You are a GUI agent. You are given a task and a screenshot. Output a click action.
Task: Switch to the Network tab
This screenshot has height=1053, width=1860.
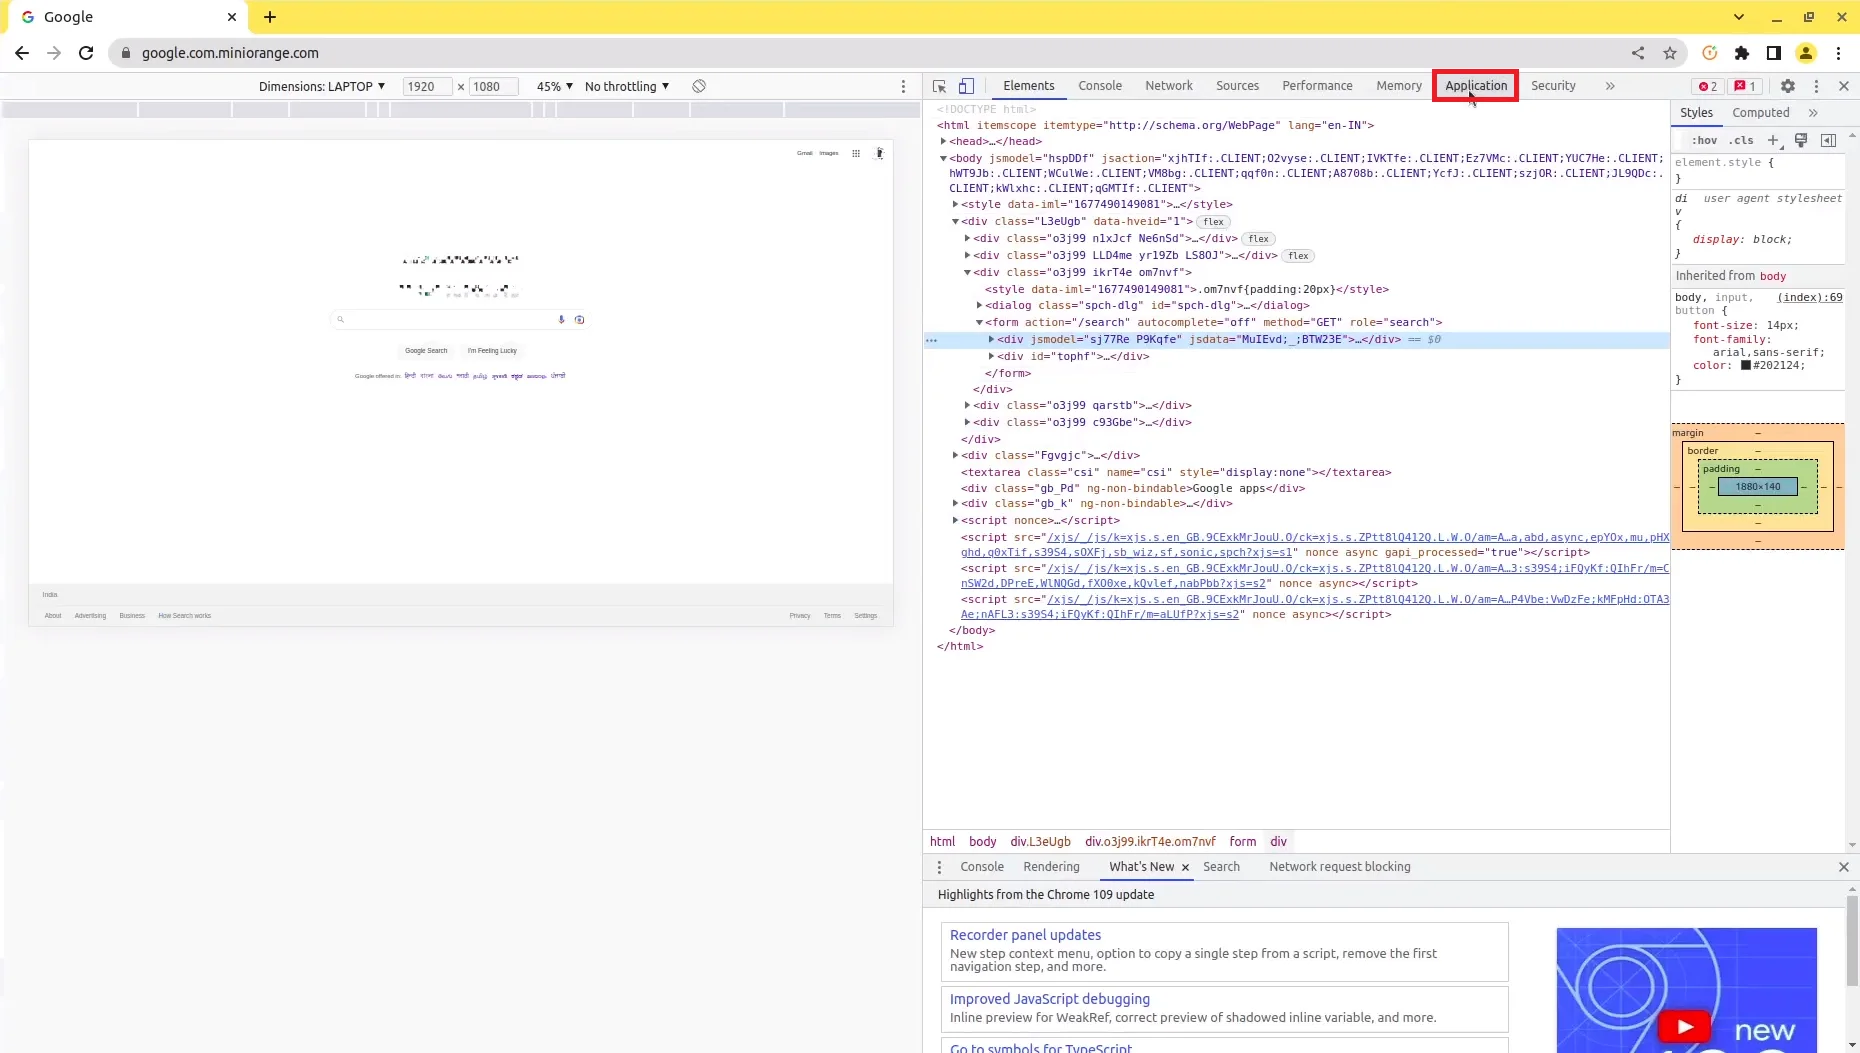[1168, 86]
